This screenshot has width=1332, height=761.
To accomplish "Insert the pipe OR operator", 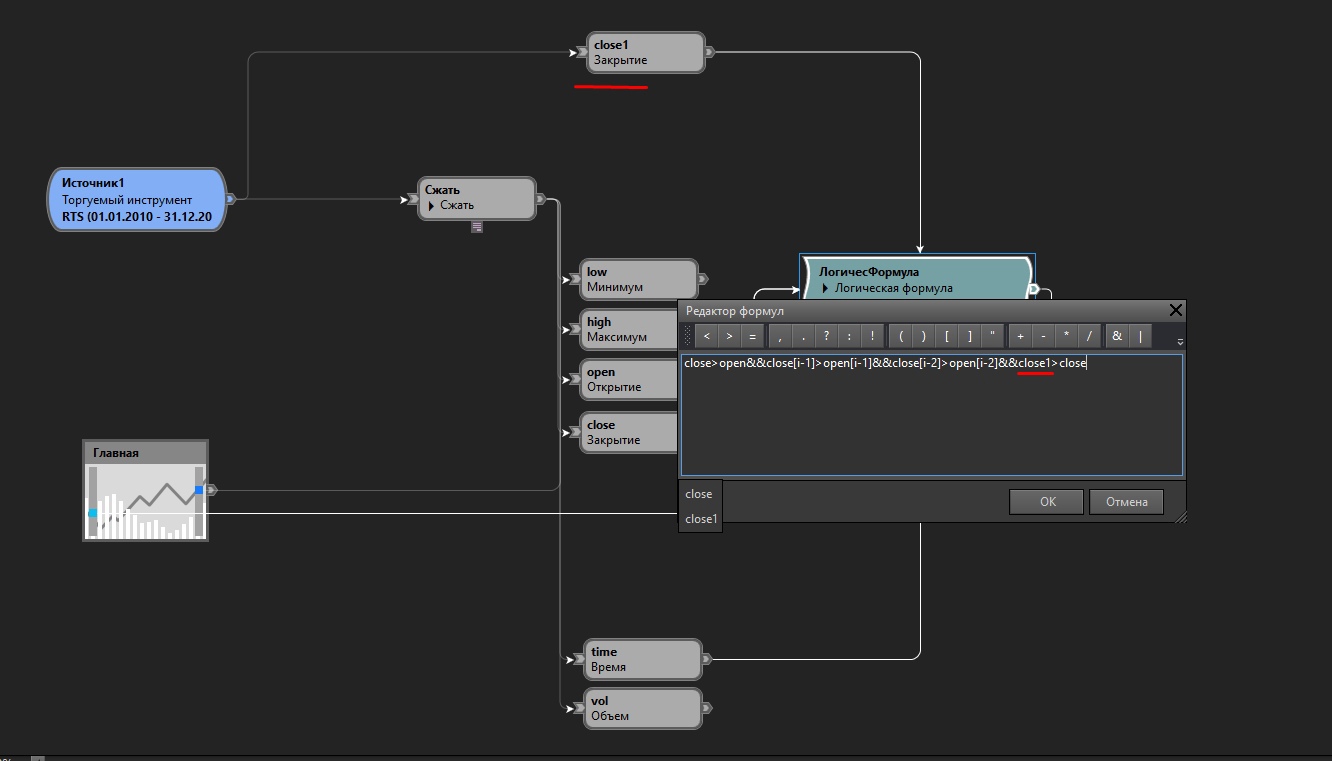I will (x=1140, y=336).
